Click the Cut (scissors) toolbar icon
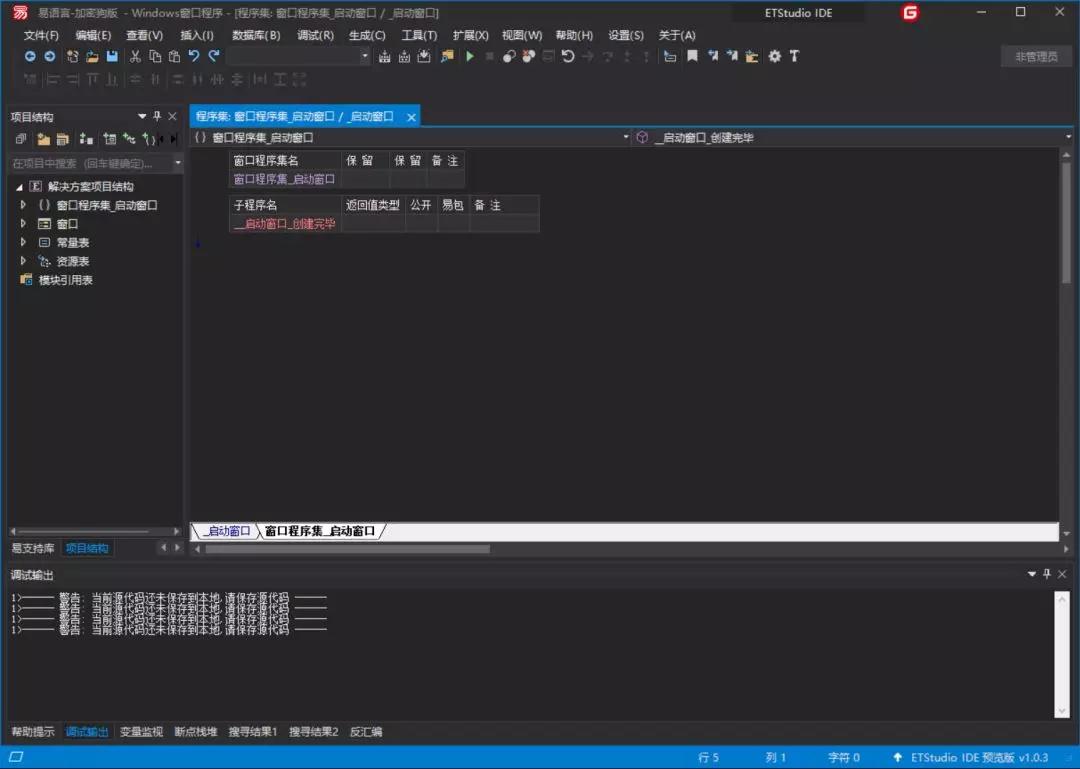 click(x=133, y=56)
